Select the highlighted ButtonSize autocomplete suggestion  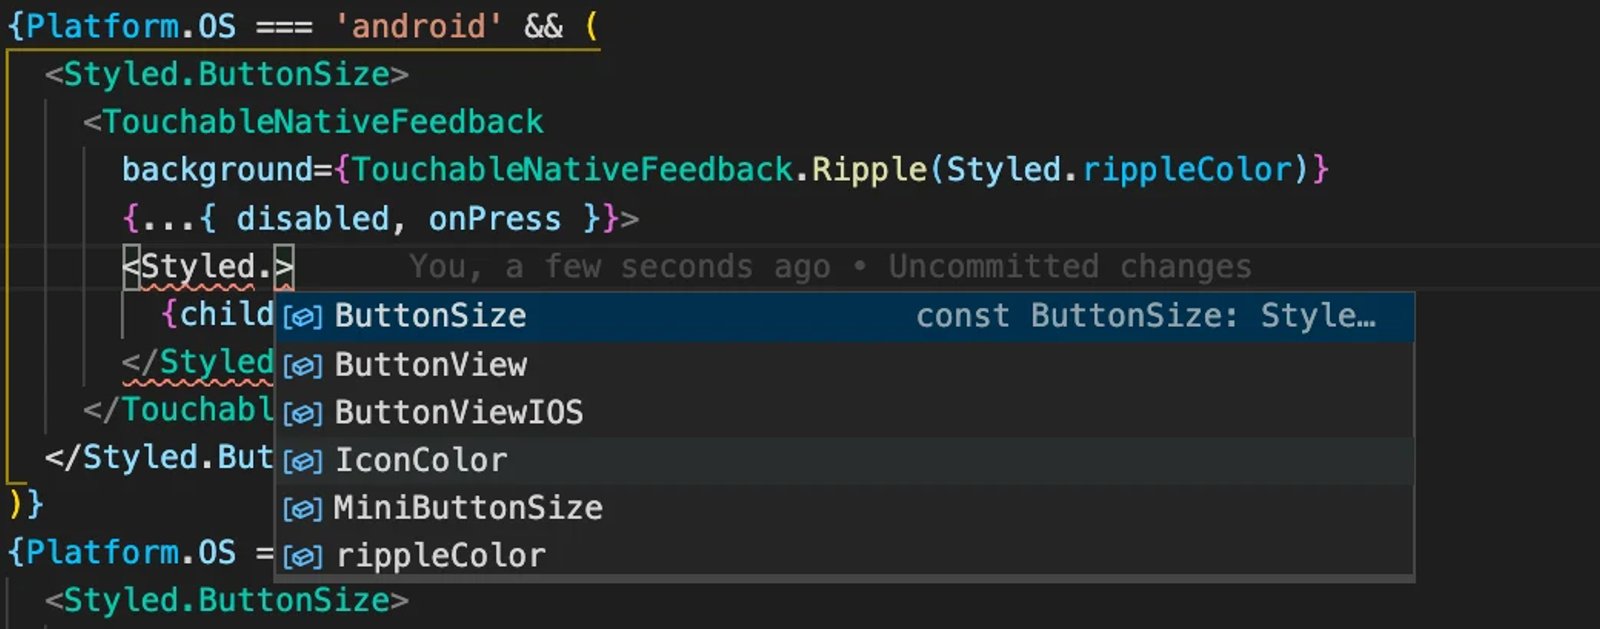point(430,316)
